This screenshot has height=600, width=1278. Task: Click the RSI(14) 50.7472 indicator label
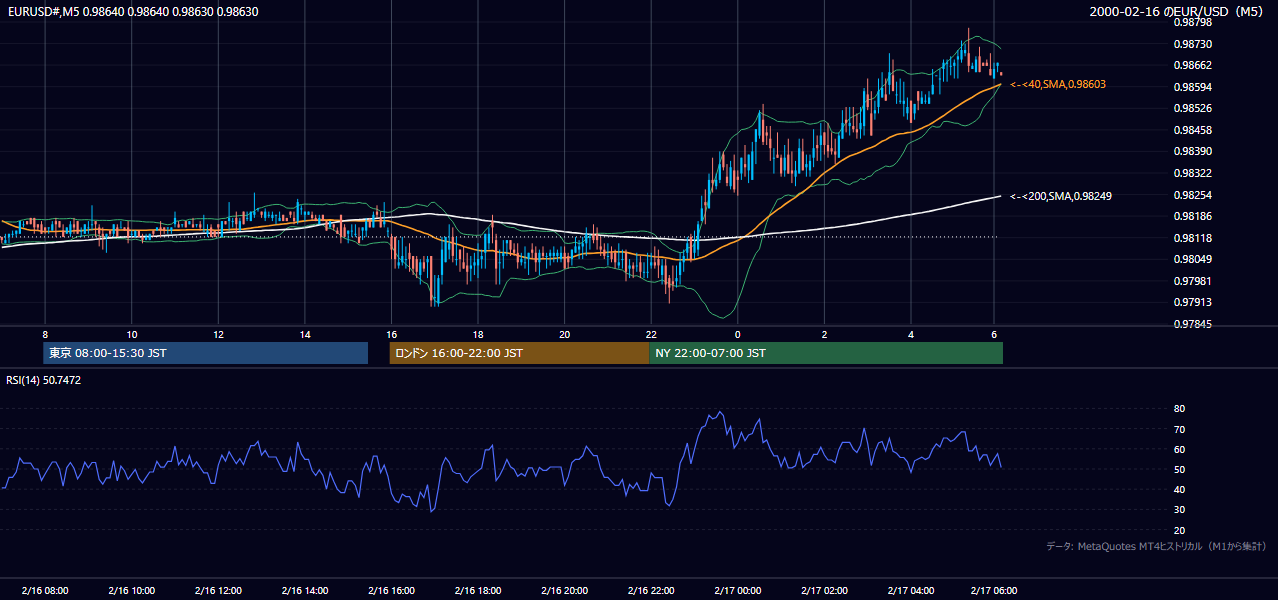(x=44, y=380)
